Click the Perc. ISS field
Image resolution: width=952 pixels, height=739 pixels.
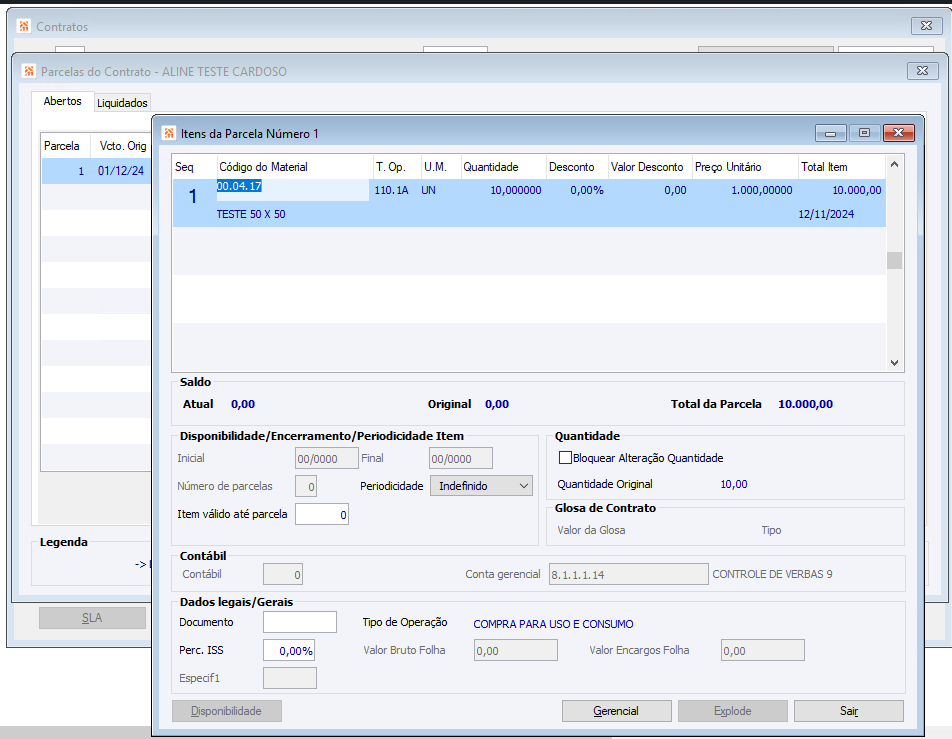click(x=289, y=650)
